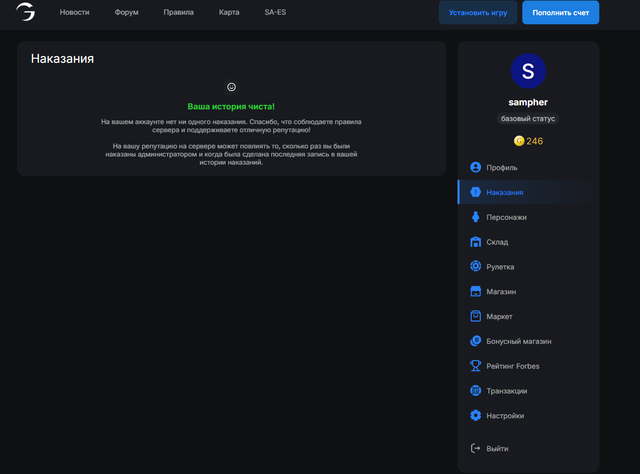Go to Правила in the top navigation

pos(178,12)
